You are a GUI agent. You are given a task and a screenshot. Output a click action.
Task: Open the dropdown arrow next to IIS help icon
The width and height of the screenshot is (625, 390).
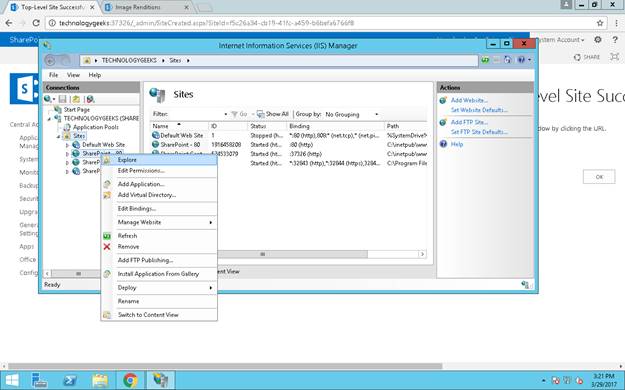point(529,60)
